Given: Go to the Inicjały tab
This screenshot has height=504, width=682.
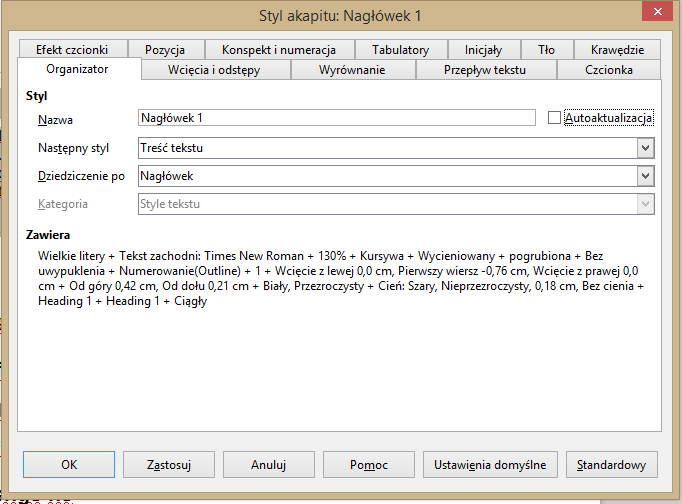Looking at the screenshot, I should 484,50.
